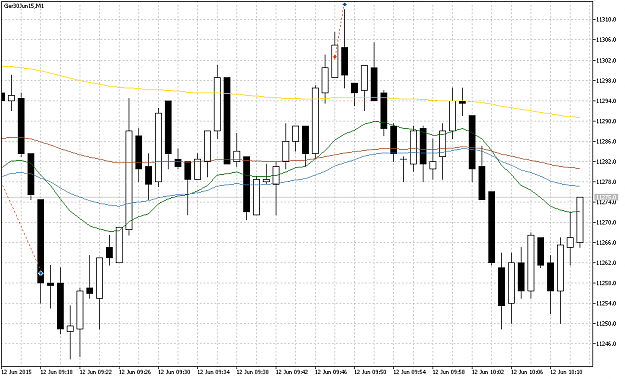Click the 11294.0 price axis label
625x379 pixels.
606,101
